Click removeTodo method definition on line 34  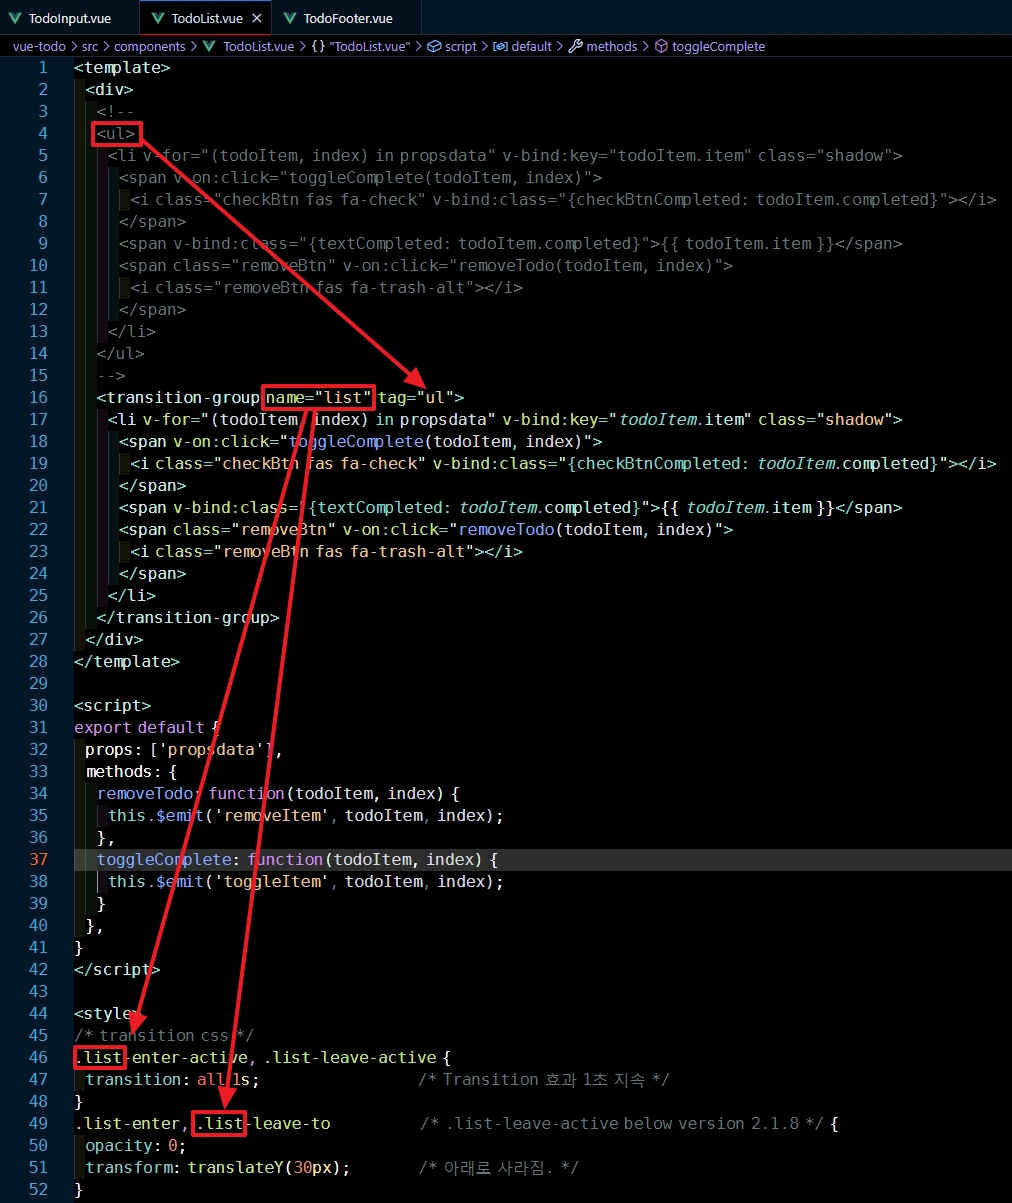coord(278,793)
